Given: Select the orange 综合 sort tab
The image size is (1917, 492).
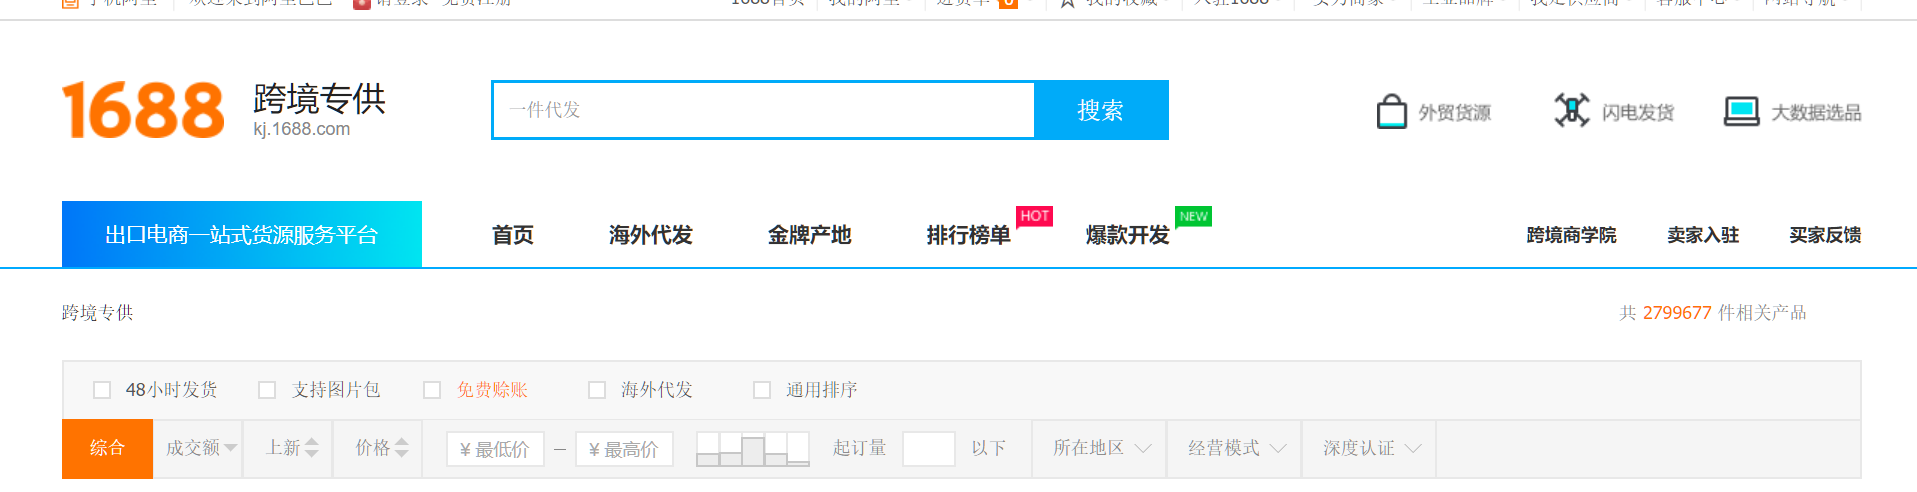Looking at the screenshot, I should tap(107, 448).
